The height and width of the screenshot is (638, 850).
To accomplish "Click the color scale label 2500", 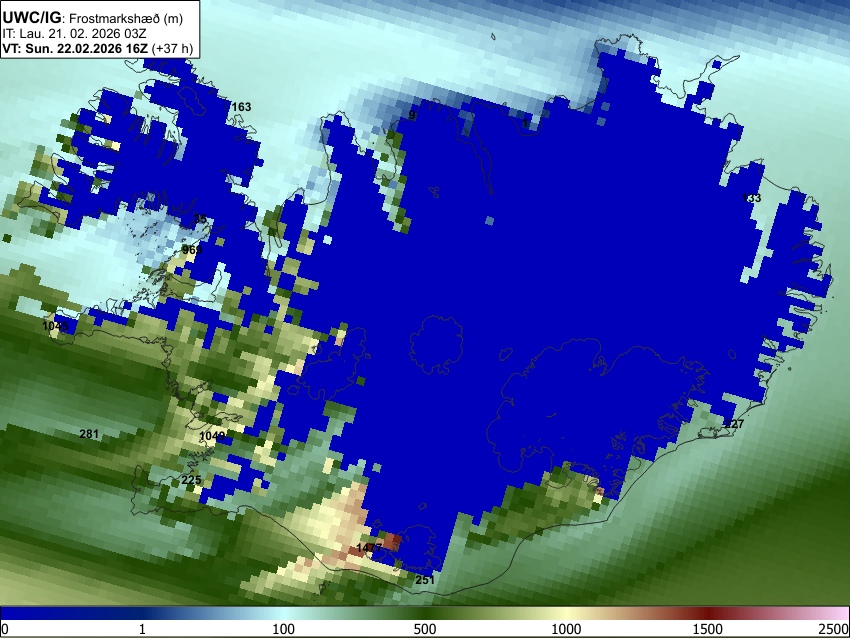I will (x=834, y=629).
